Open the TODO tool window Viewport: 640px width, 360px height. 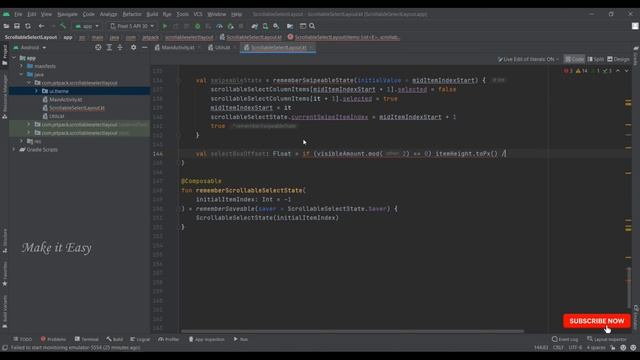click(x=22, y=339)
